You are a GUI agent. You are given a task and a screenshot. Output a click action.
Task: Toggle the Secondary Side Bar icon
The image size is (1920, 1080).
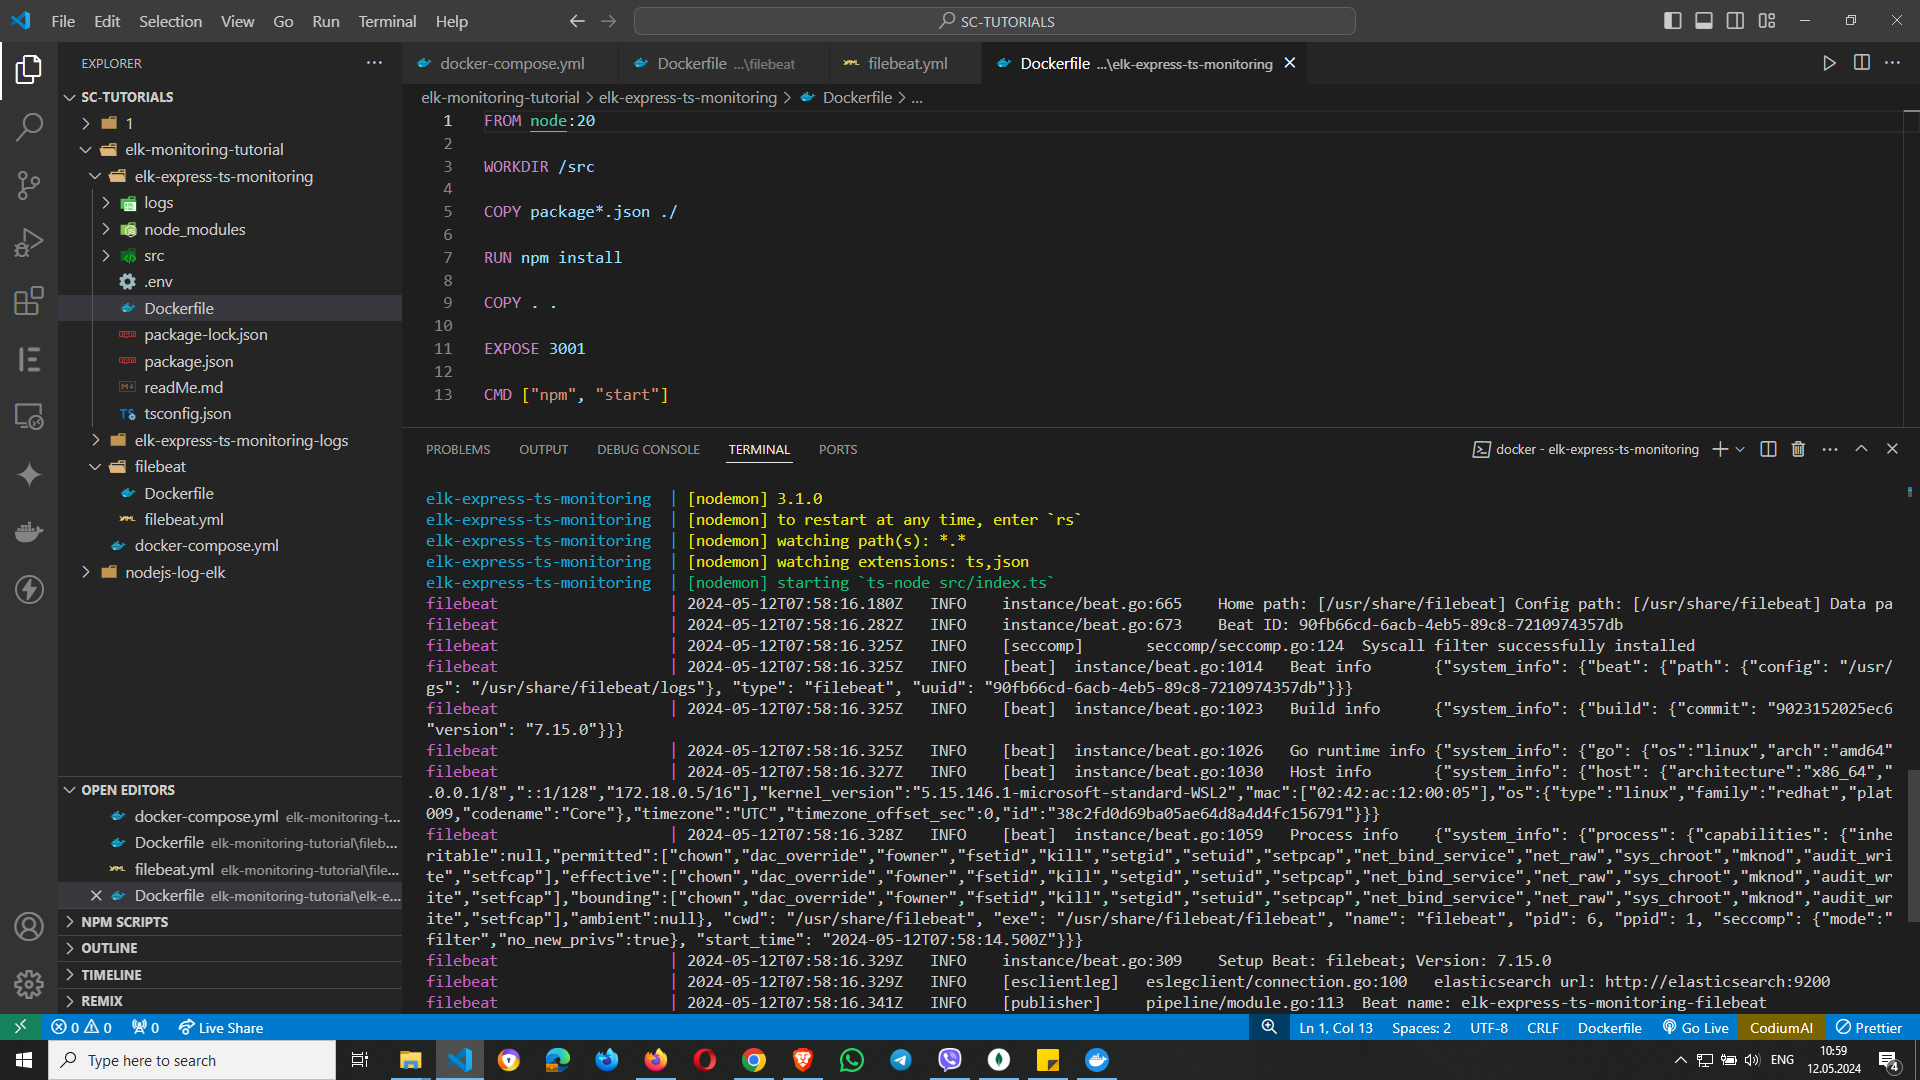click(x=1735, y=20)
